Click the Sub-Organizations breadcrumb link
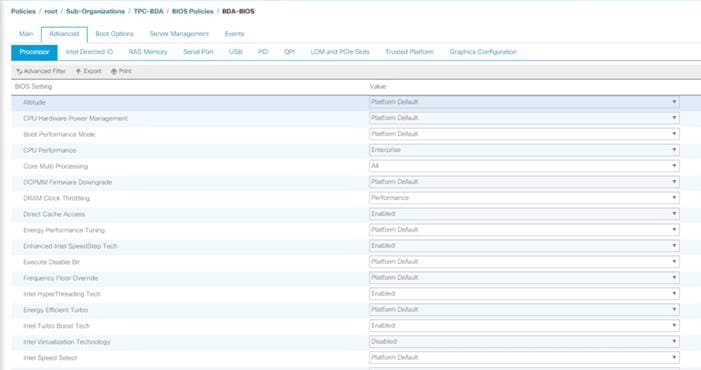The image size is (701, 370). [95, 12]
